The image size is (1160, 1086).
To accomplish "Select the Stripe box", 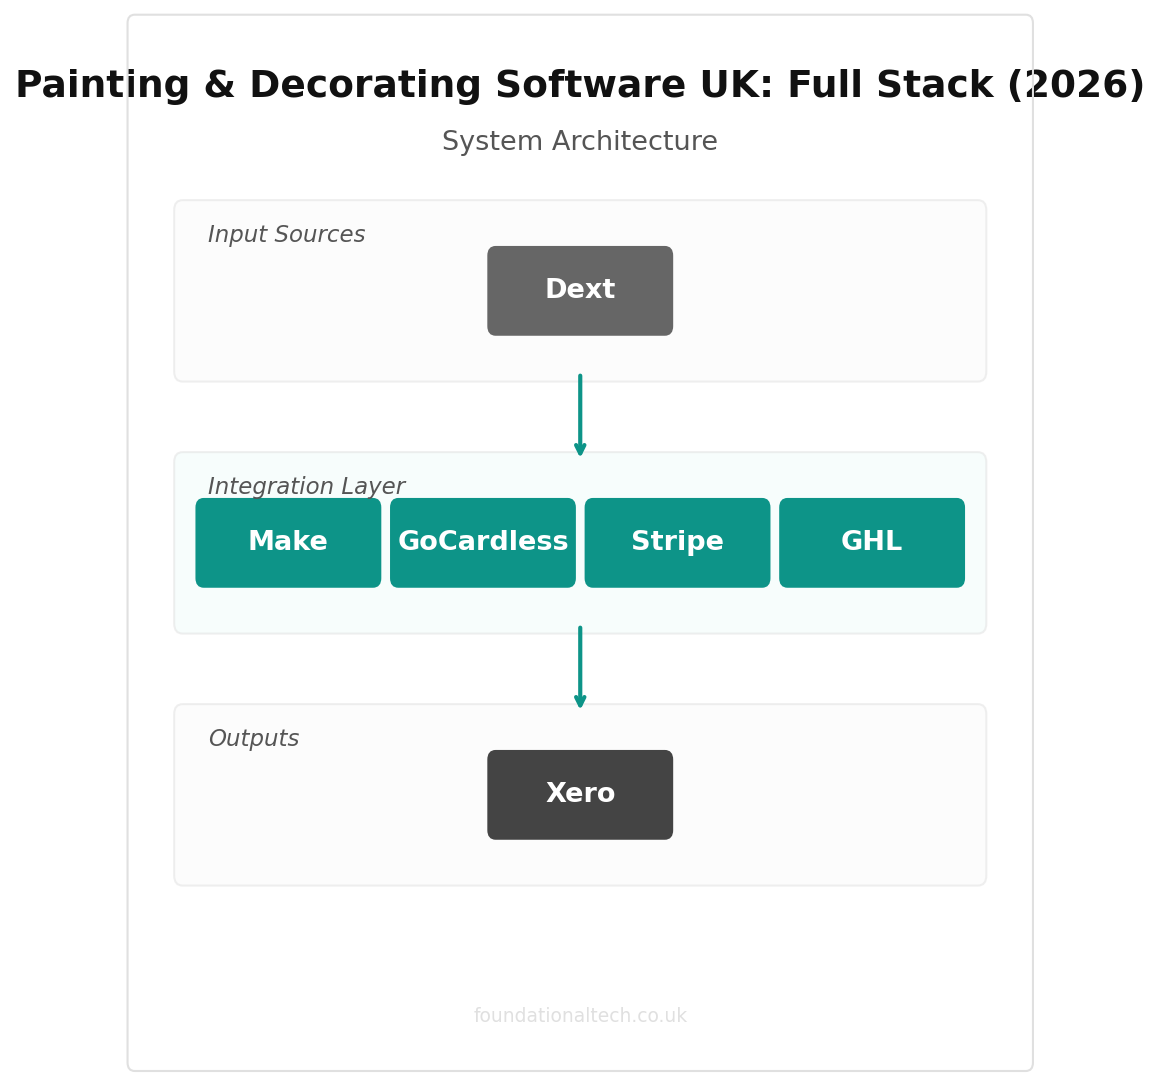I will pos(677,542).
